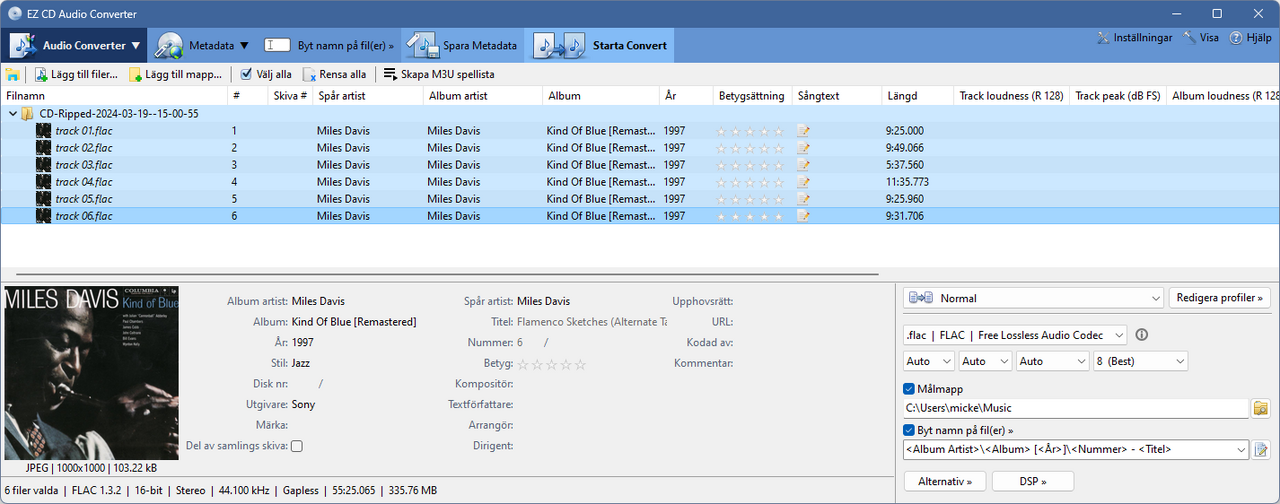1280x504 pixels.
Task: Click the top toolbar "Byt namn på fil(er)" button
Action: click(x=329, y=45)
